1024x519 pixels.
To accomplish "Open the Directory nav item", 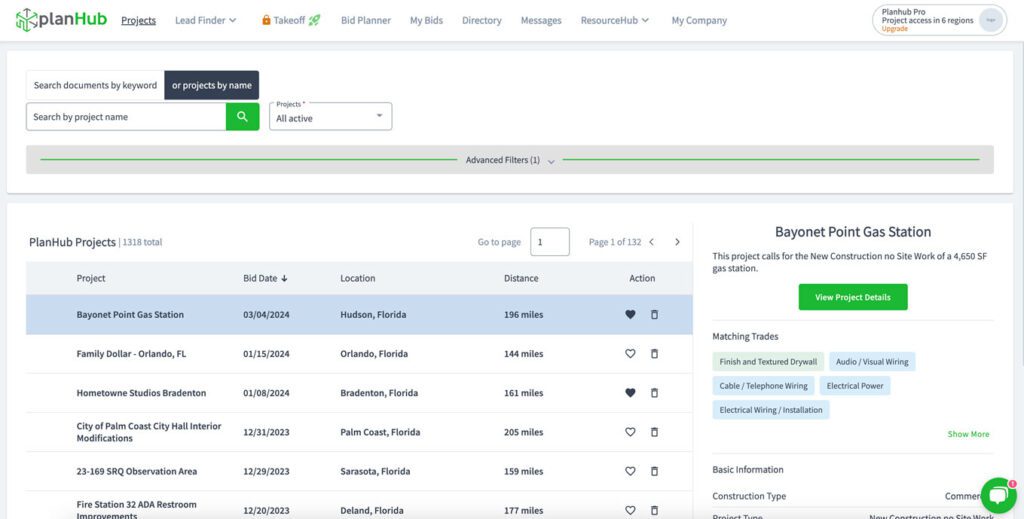I will tap(482, 20).
